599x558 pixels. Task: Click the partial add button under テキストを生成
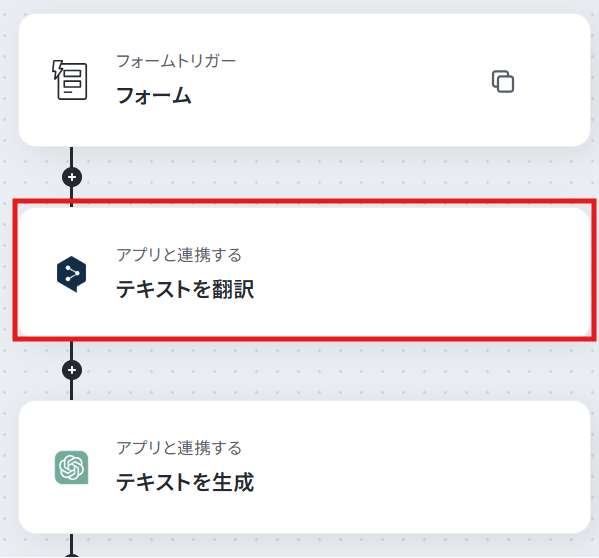(x=72, y=555)
